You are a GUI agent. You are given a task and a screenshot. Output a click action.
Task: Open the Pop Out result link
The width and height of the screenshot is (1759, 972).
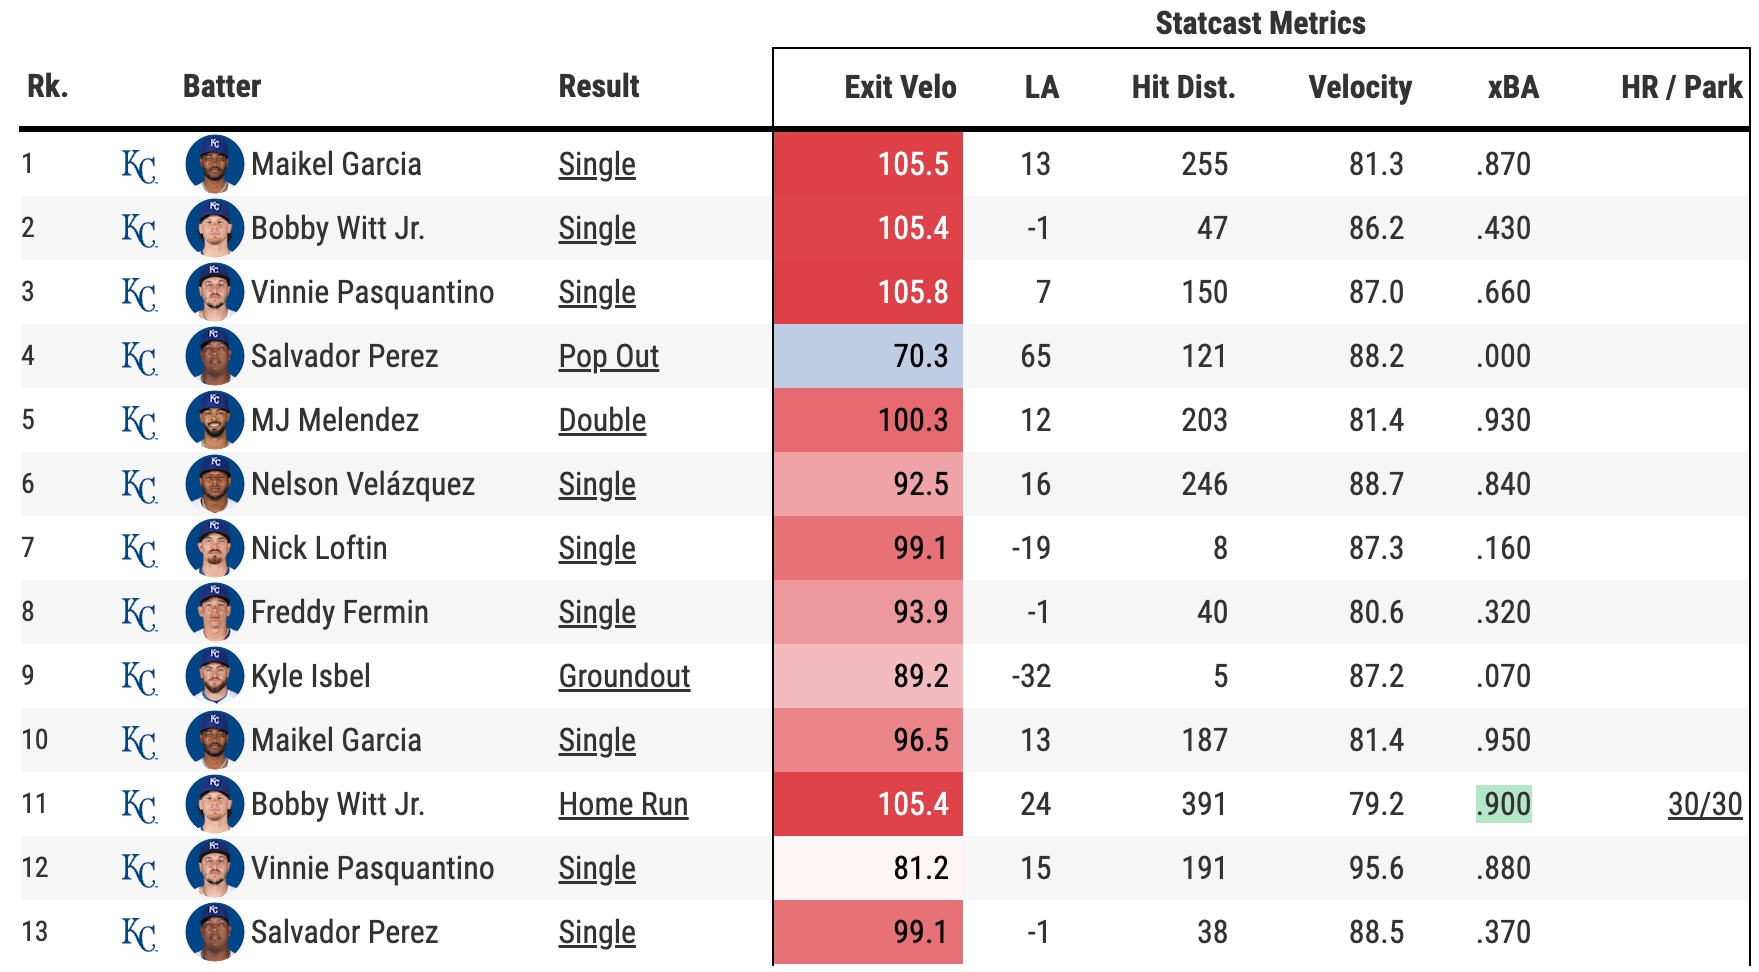pos(608,356)
